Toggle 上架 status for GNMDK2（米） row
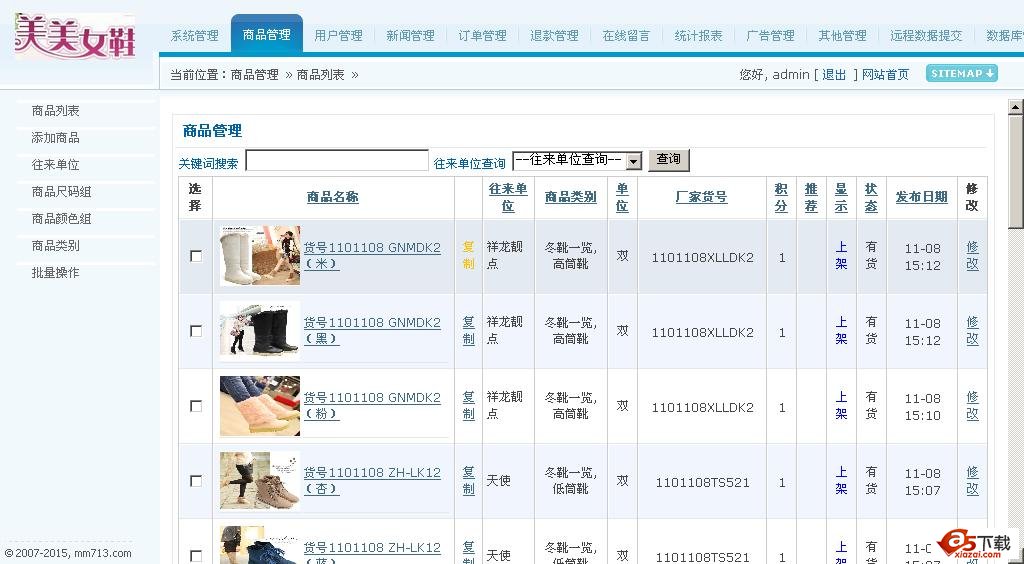This screenshot has height=564, width=1024. [841, 256]
